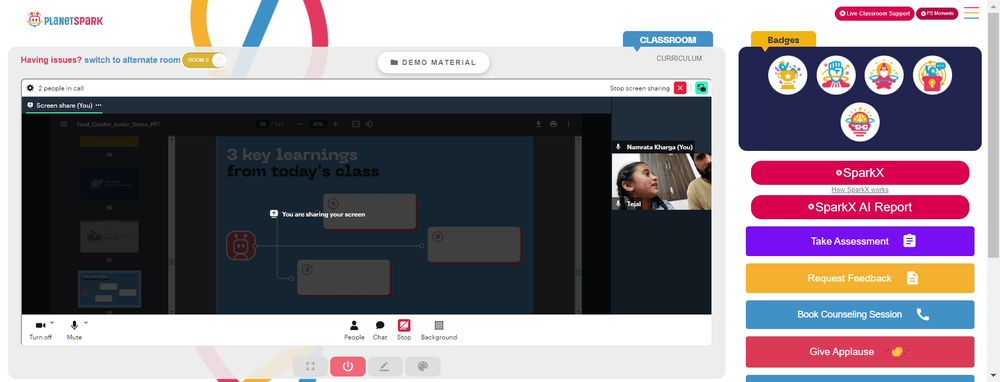
Task: Click Request Feedback button
Action: (860, 278)
